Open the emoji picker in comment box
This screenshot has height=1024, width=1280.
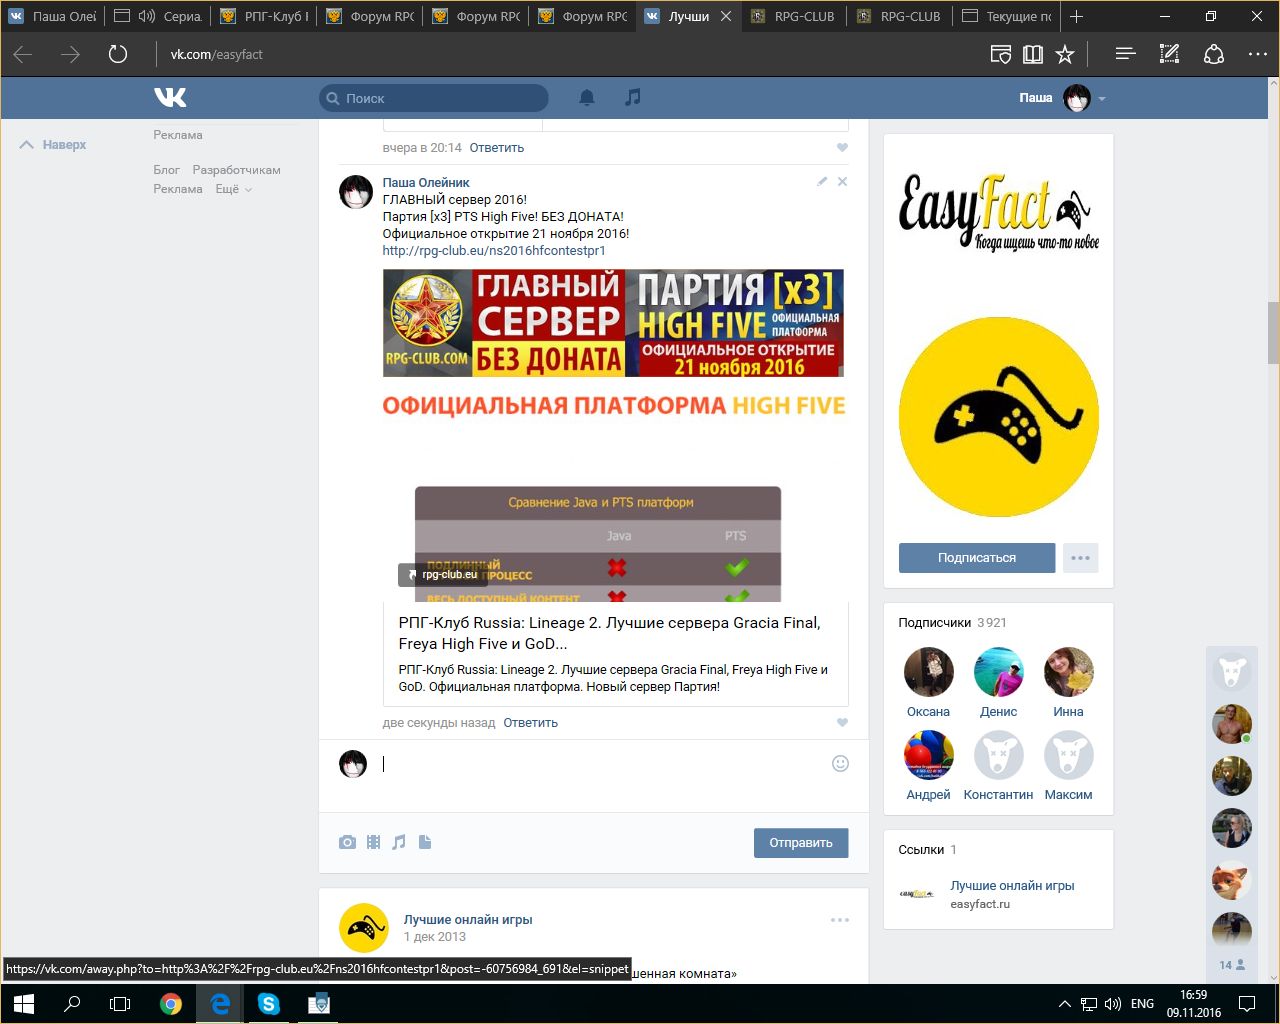pos(840,763)
